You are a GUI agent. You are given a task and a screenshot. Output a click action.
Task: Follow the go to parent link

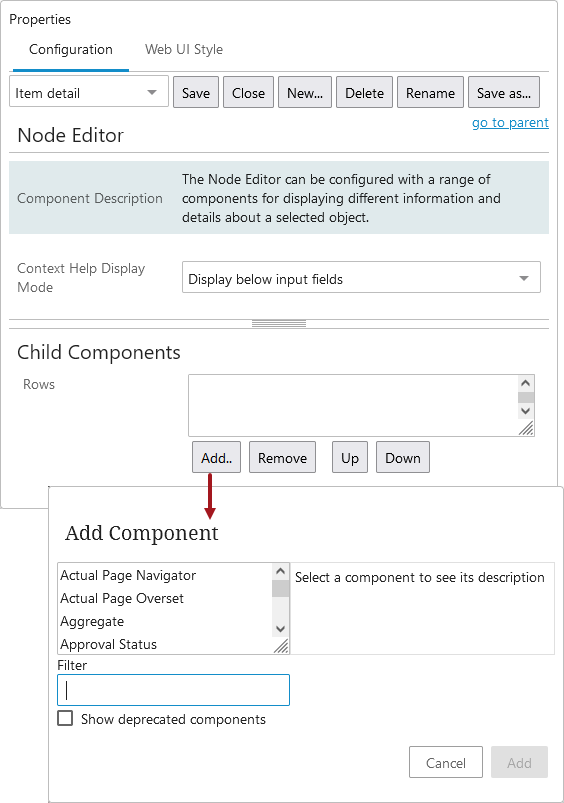[510, 122]
